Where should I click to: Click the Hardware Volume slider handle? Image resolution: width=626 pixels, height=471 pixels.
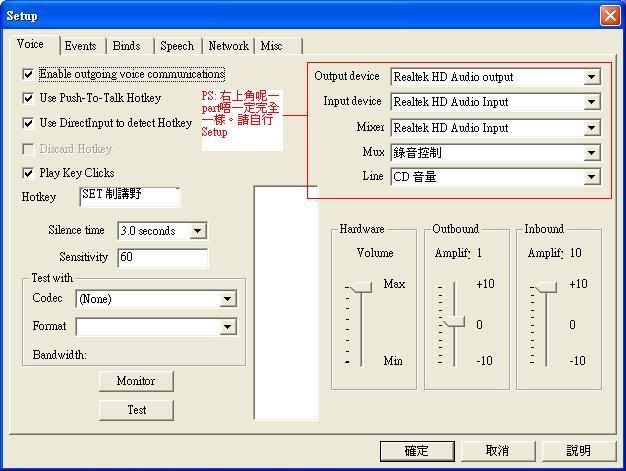tap(360, 288)
